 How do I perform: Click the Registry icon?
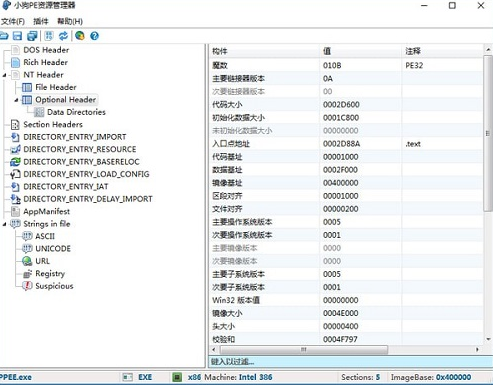[27, 274]
